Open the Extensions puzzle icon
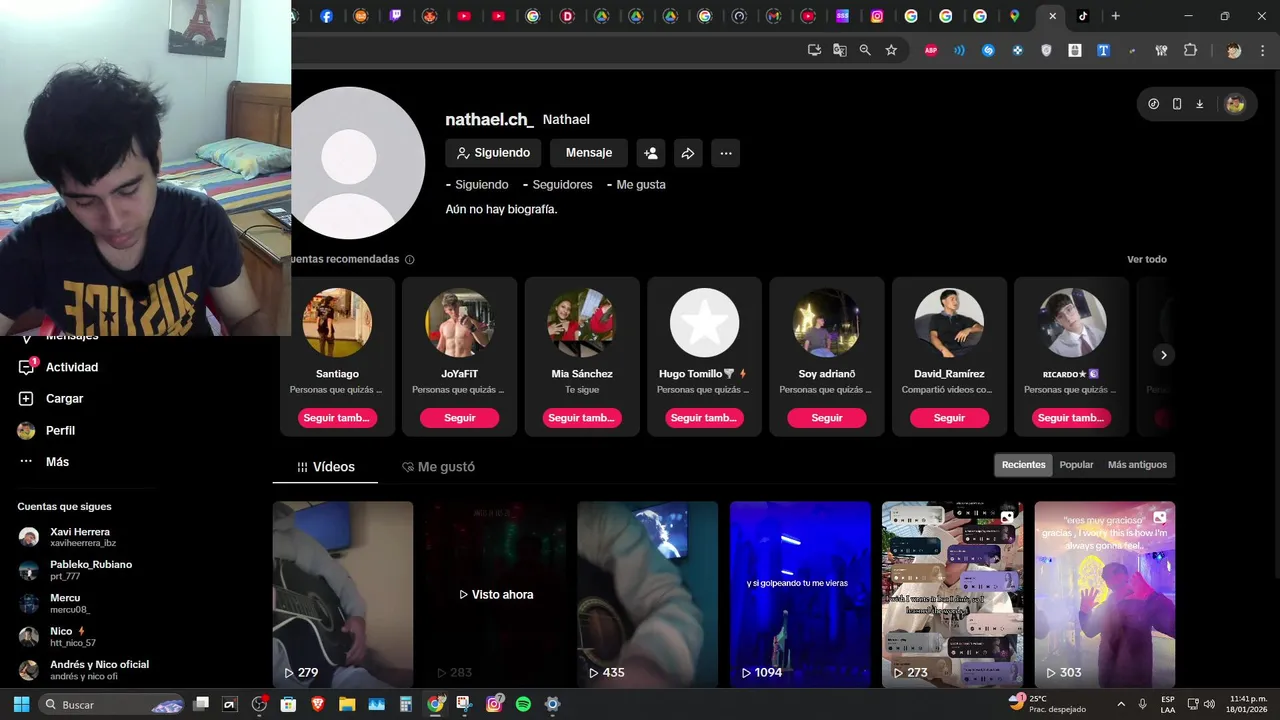Screen dimensions: 1280x720 pyautogui.click(x=1190, y=50)
